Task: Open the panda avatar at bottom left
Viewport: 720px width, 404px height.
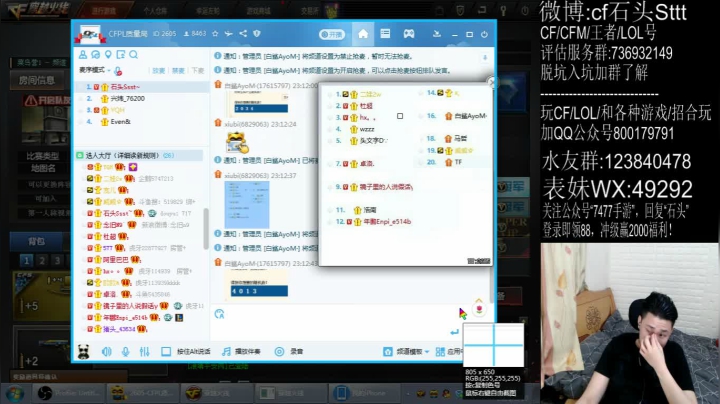Action: click(x=83, y=352)
